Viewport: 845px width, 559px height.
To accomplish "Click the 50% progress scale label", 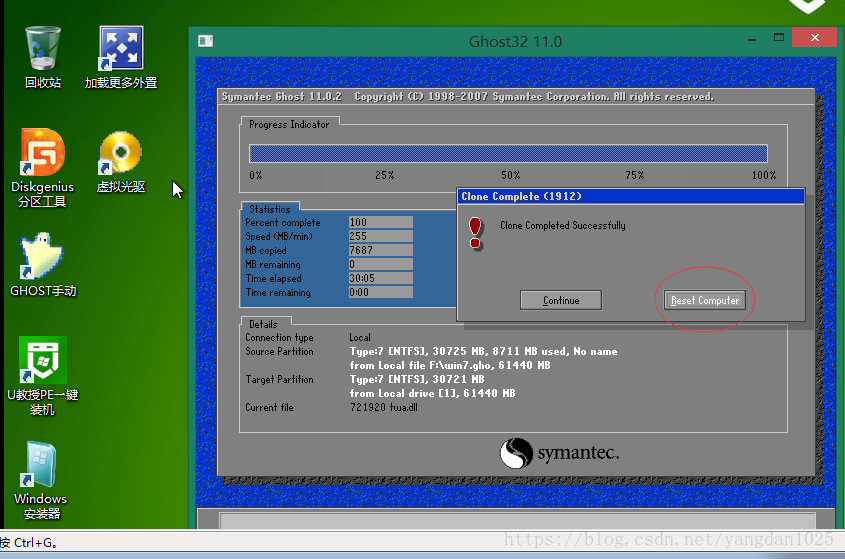I will click(x=510, y=175).
